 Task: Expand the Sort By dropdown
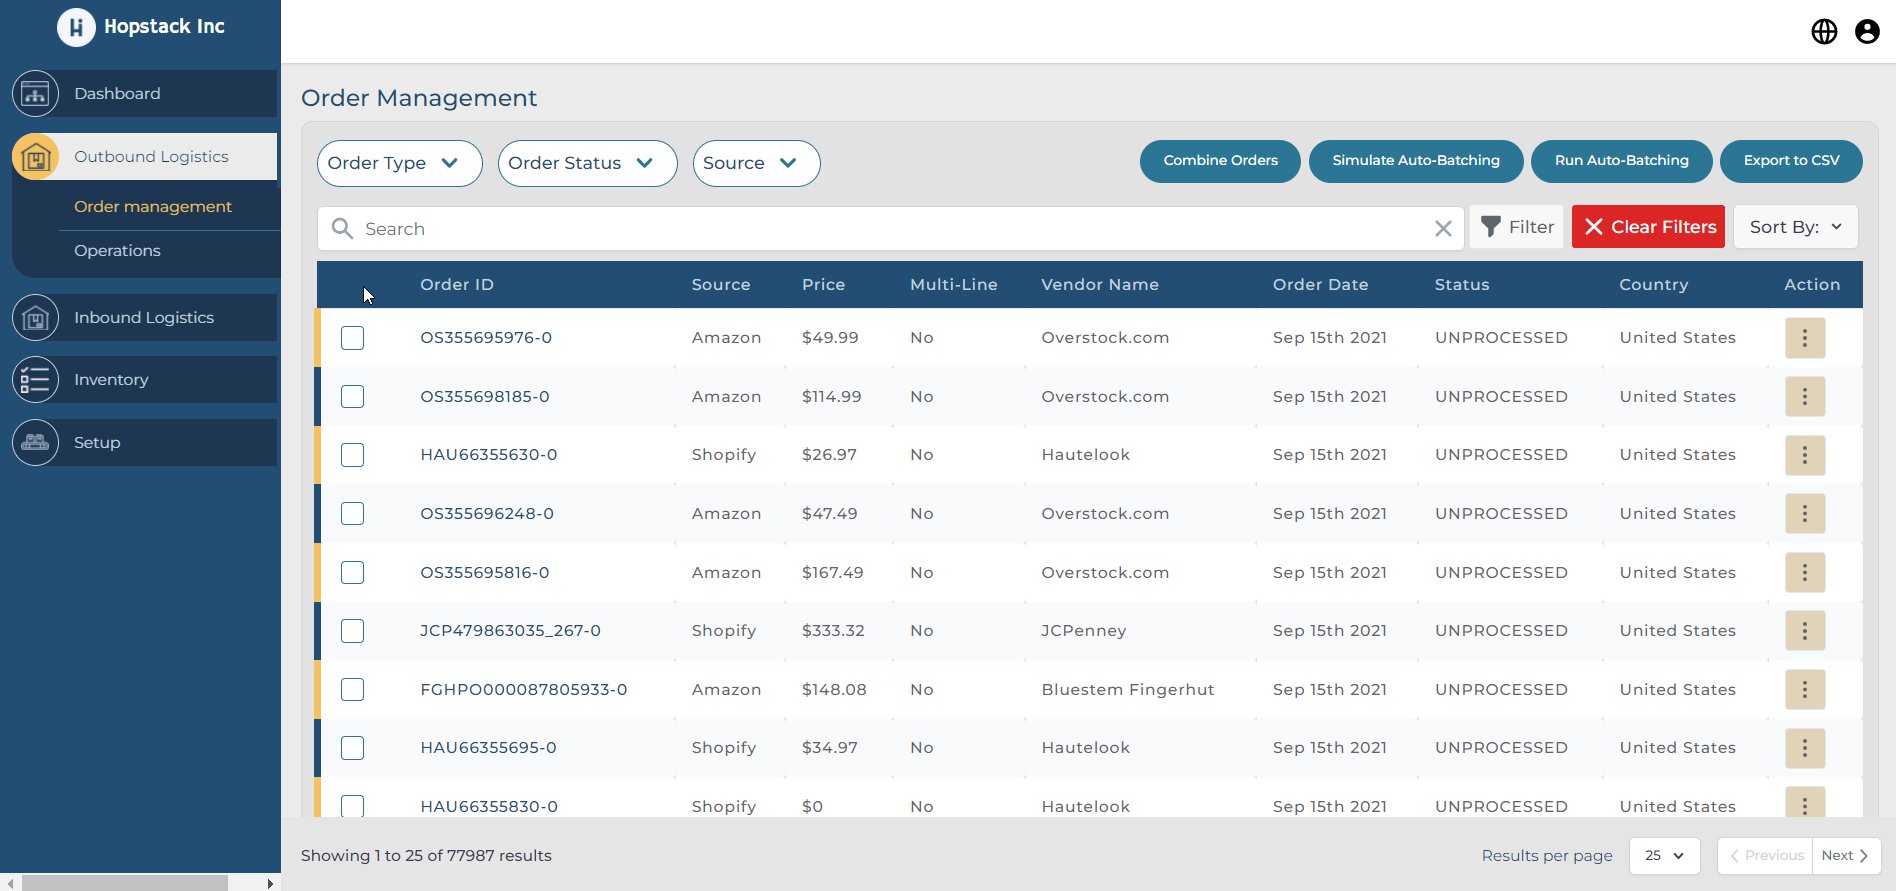click(1795, 227)
